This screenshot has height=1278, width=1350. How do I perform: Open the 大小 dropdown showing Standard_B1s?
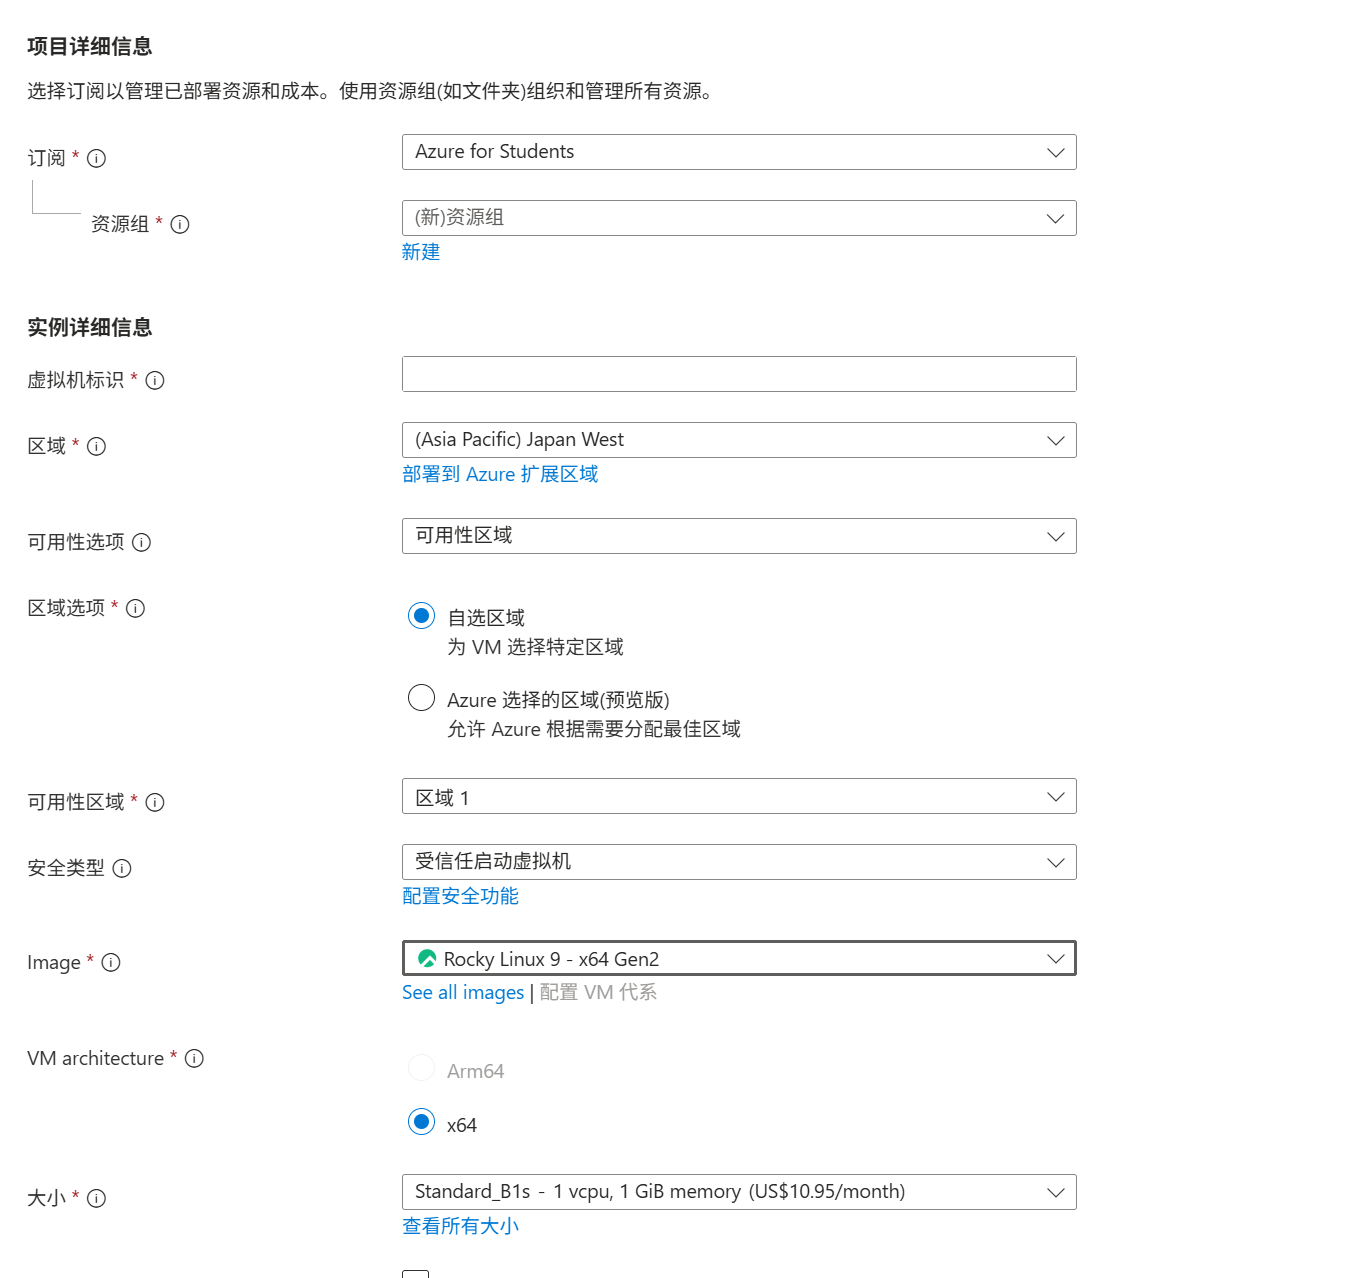tap(739, 1192)
